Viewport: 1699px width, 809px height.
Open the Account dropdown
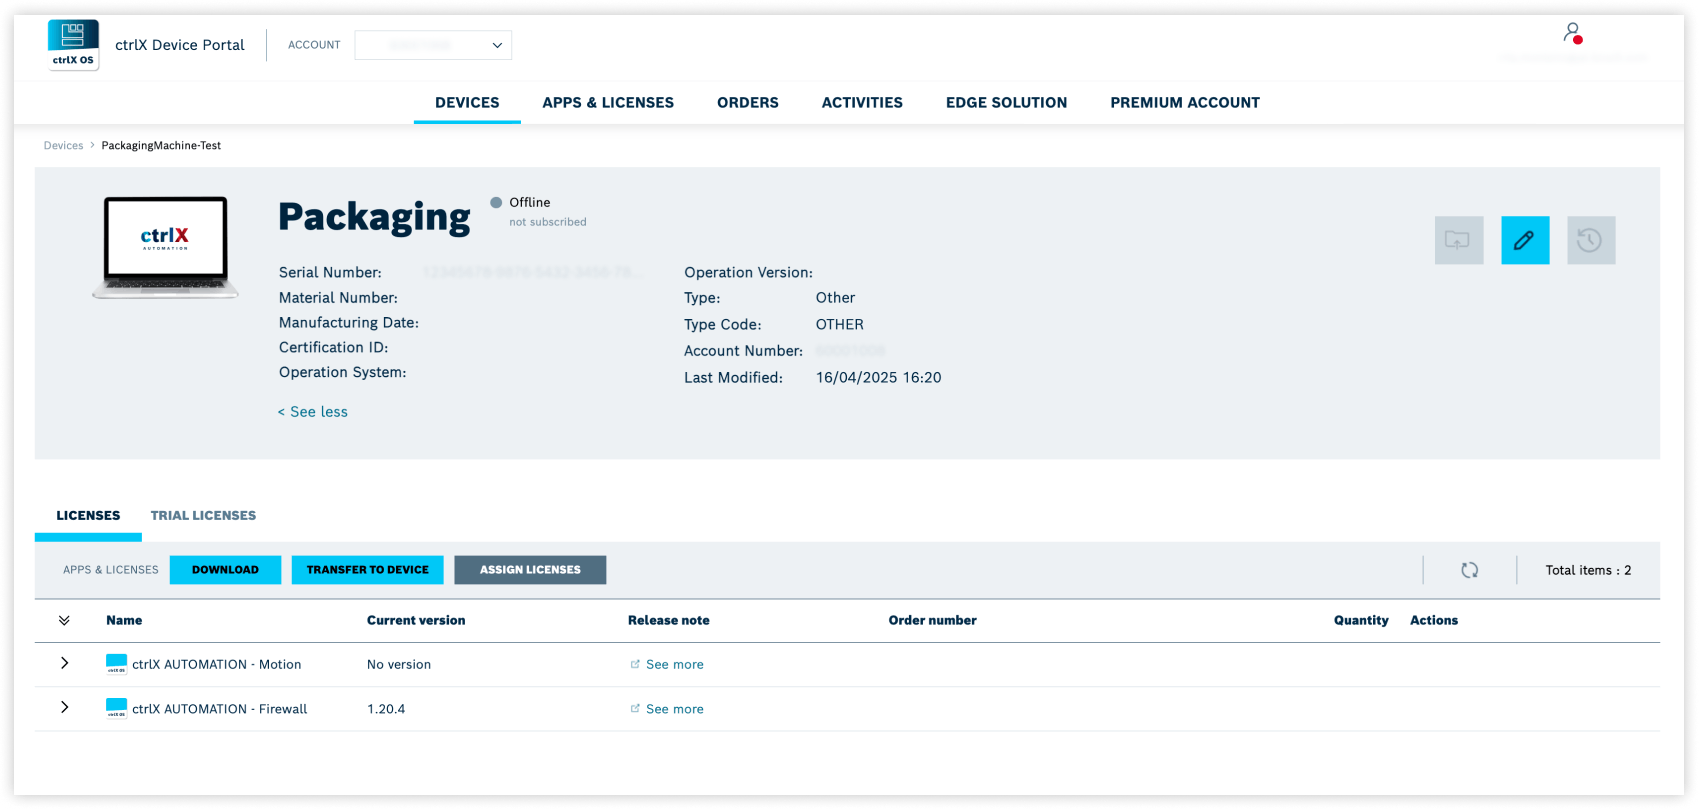(433, 45)
